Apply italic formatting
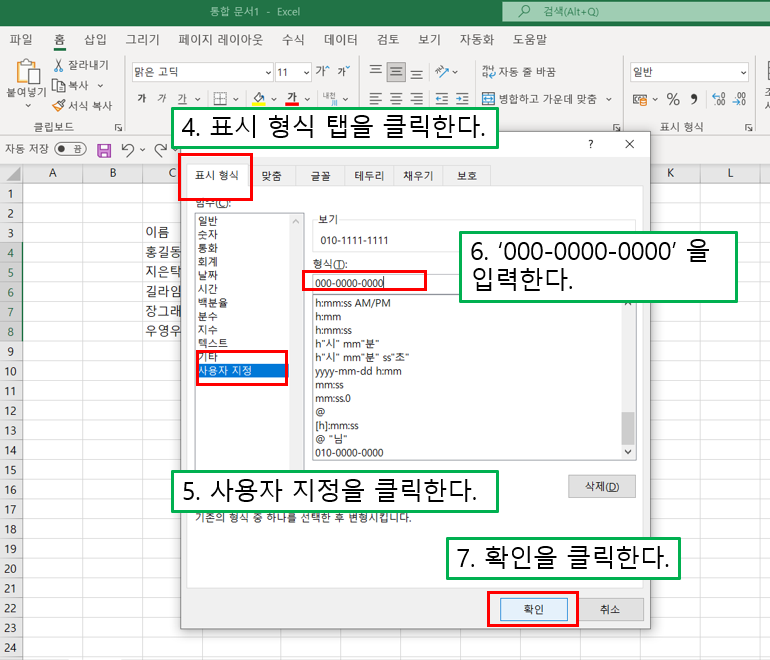This screenshot has height=660, width=770. tap(162, 99)
